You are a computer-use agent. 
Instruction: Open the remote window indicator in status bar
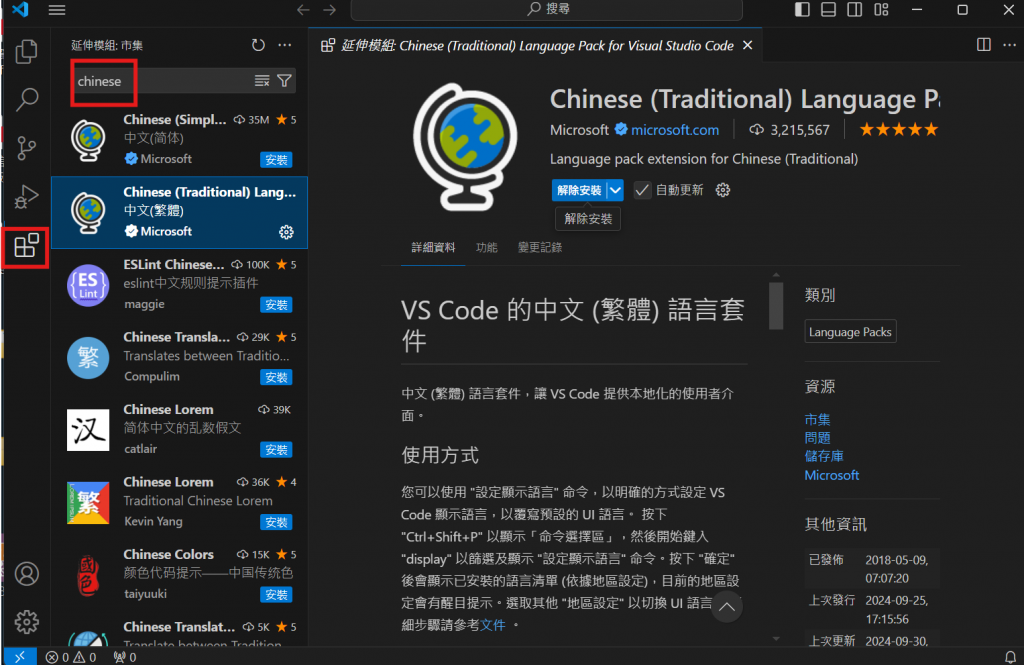[x=20, y=657]
